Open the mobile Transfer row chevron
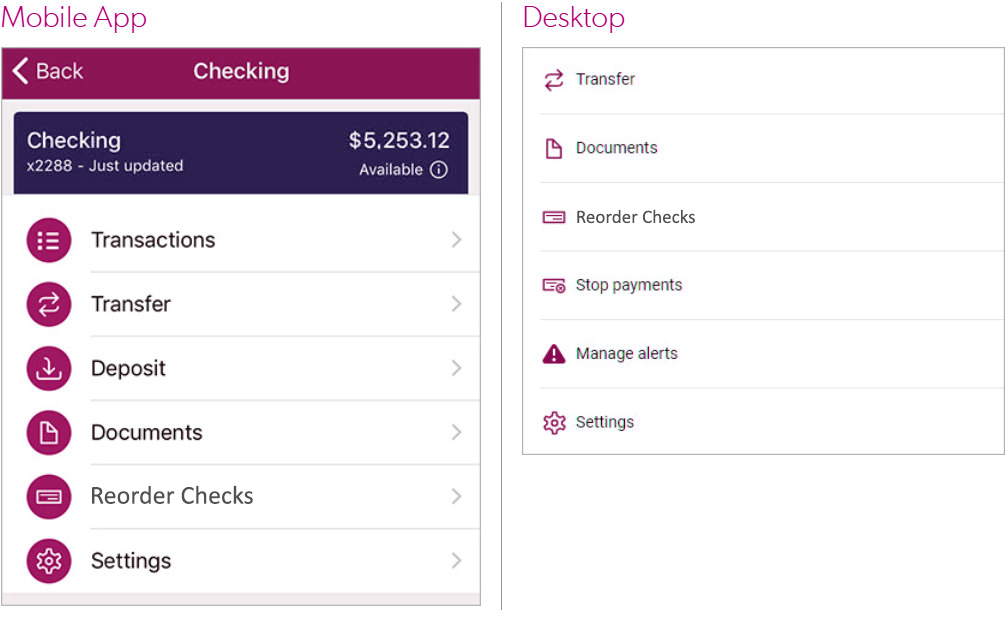Screen dimensions: 1008x618 coord(456,304)
